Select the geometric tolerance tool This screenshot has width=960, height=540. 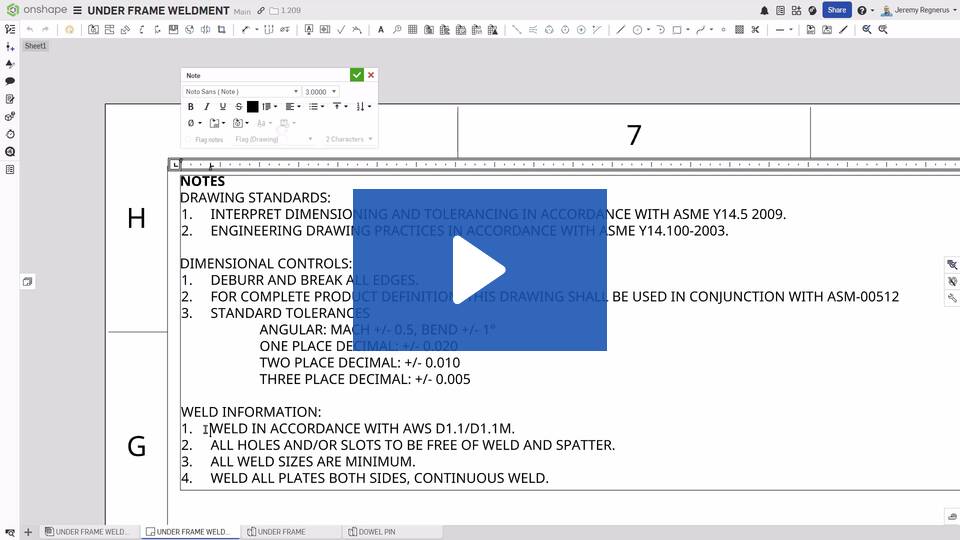coord(324,29)
